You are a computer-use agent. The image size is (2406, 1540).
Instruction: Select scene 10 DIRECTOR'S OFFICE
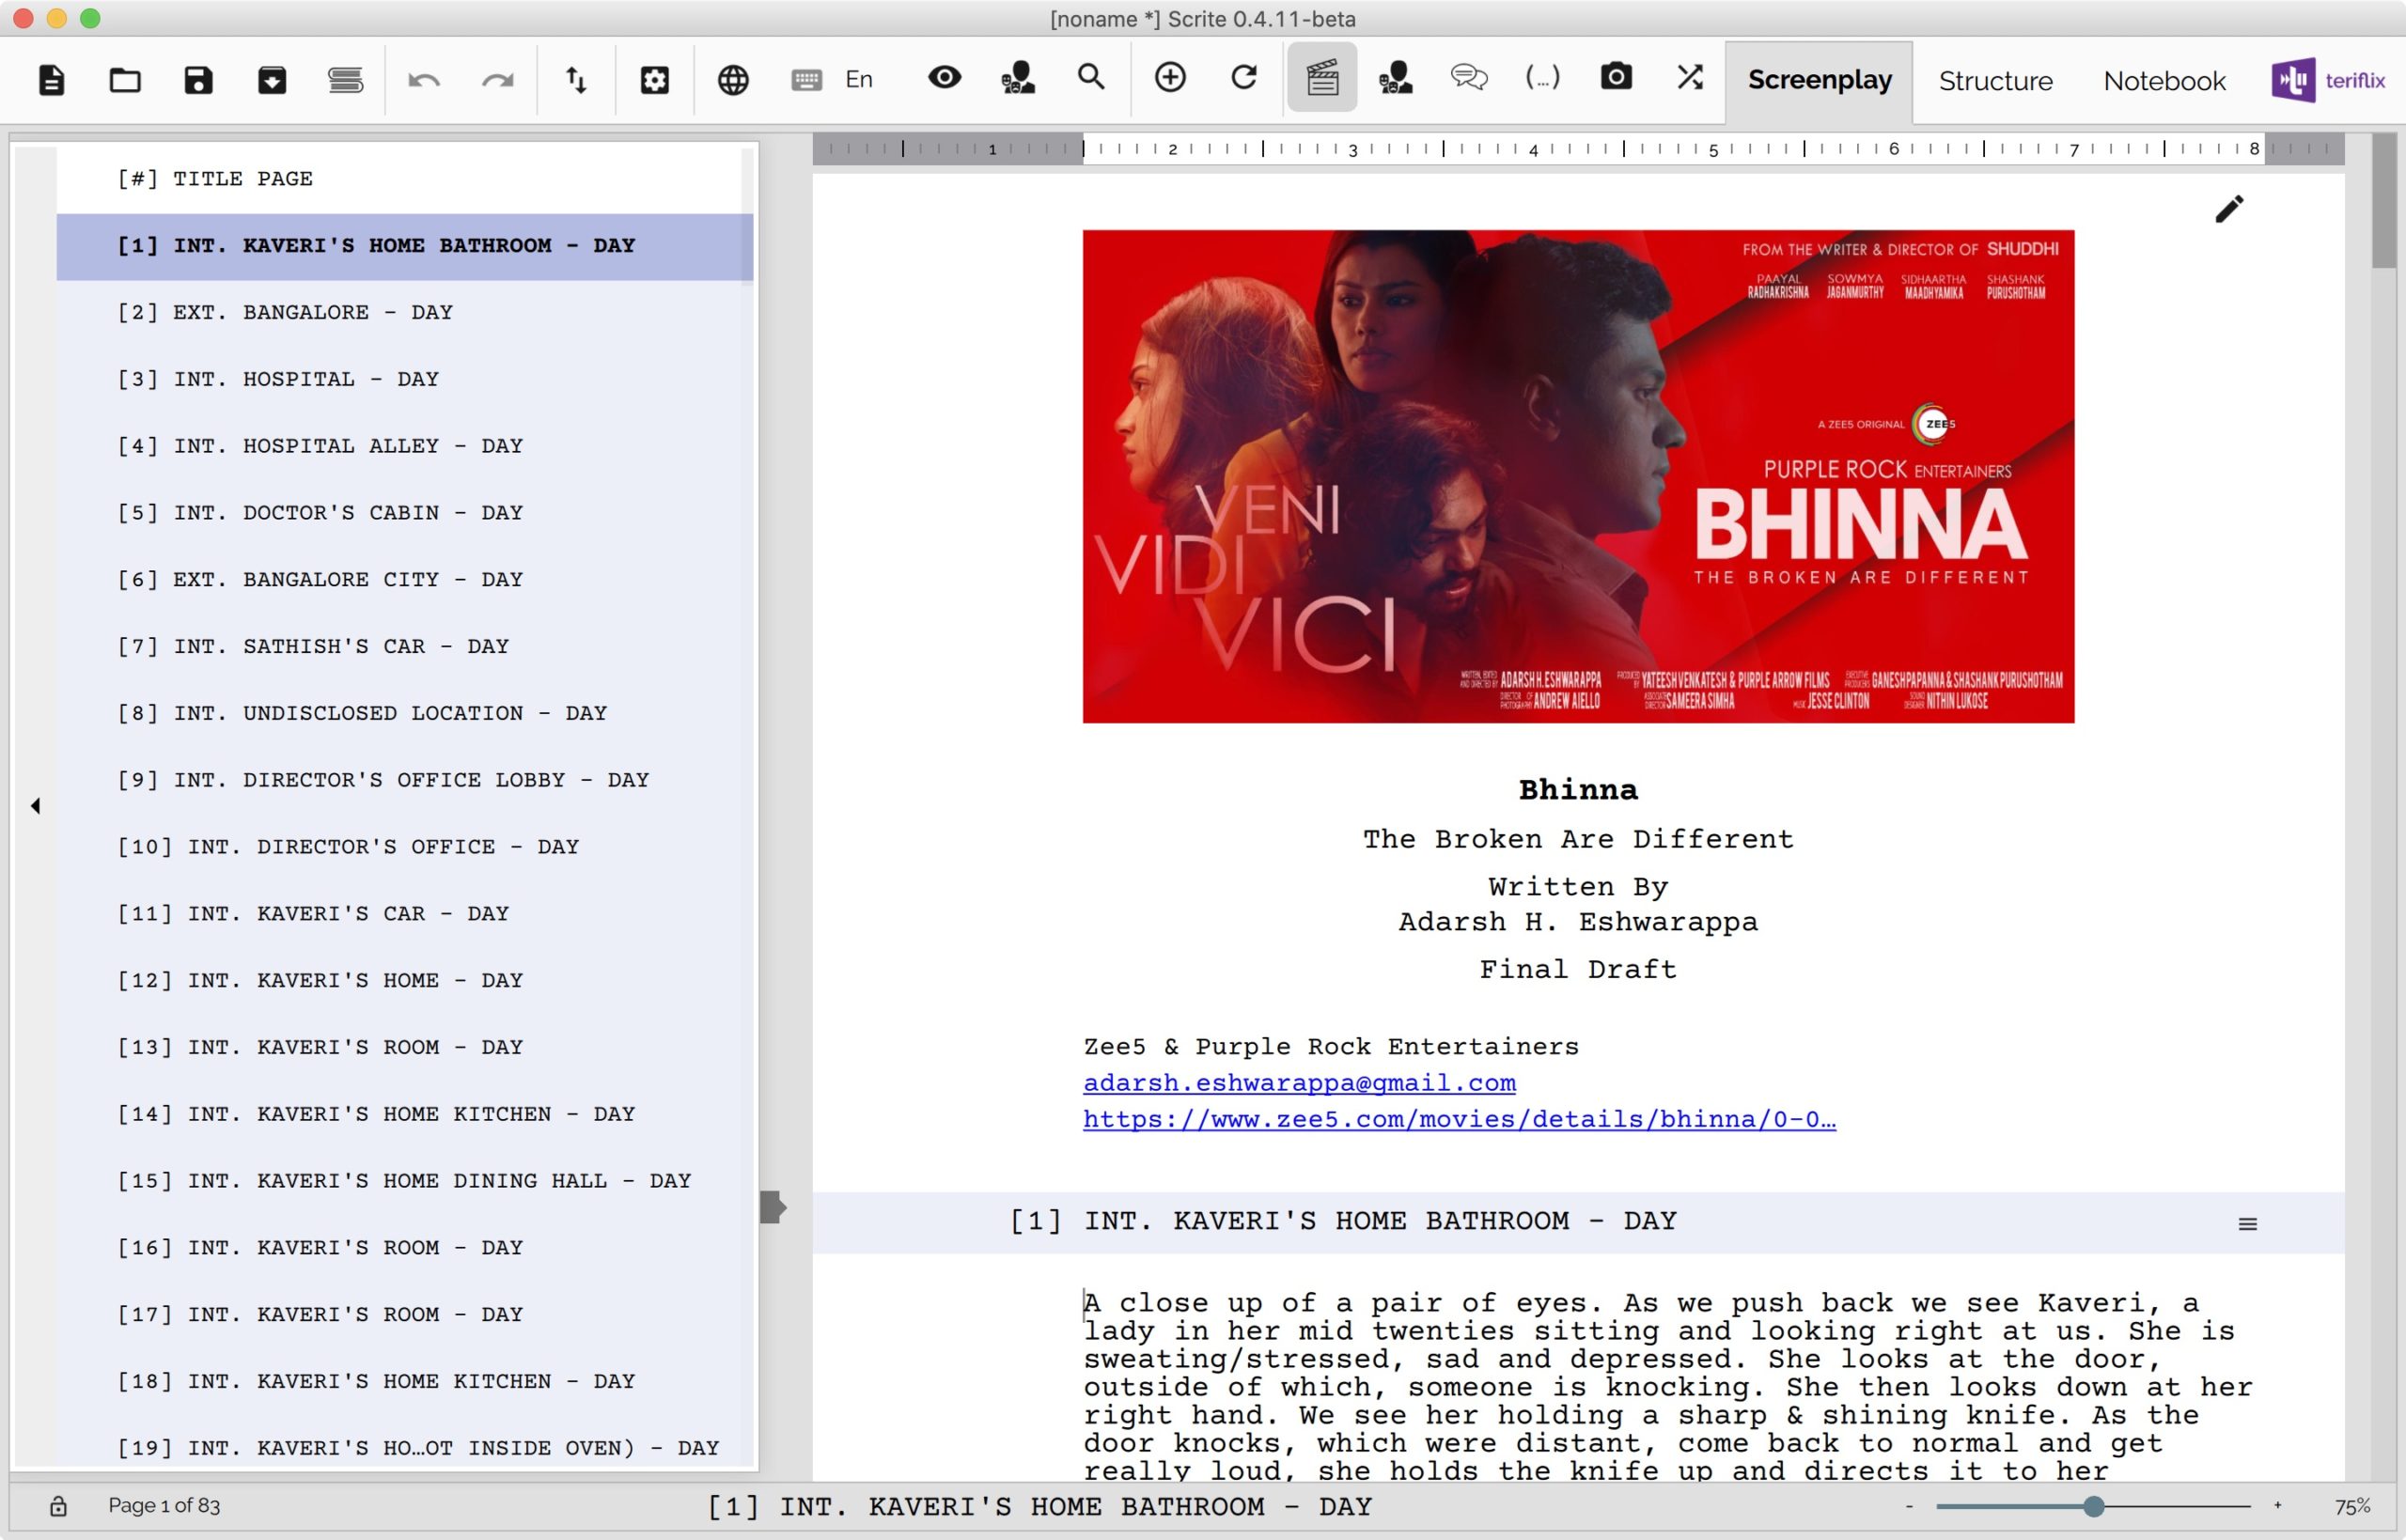point(404,847)
